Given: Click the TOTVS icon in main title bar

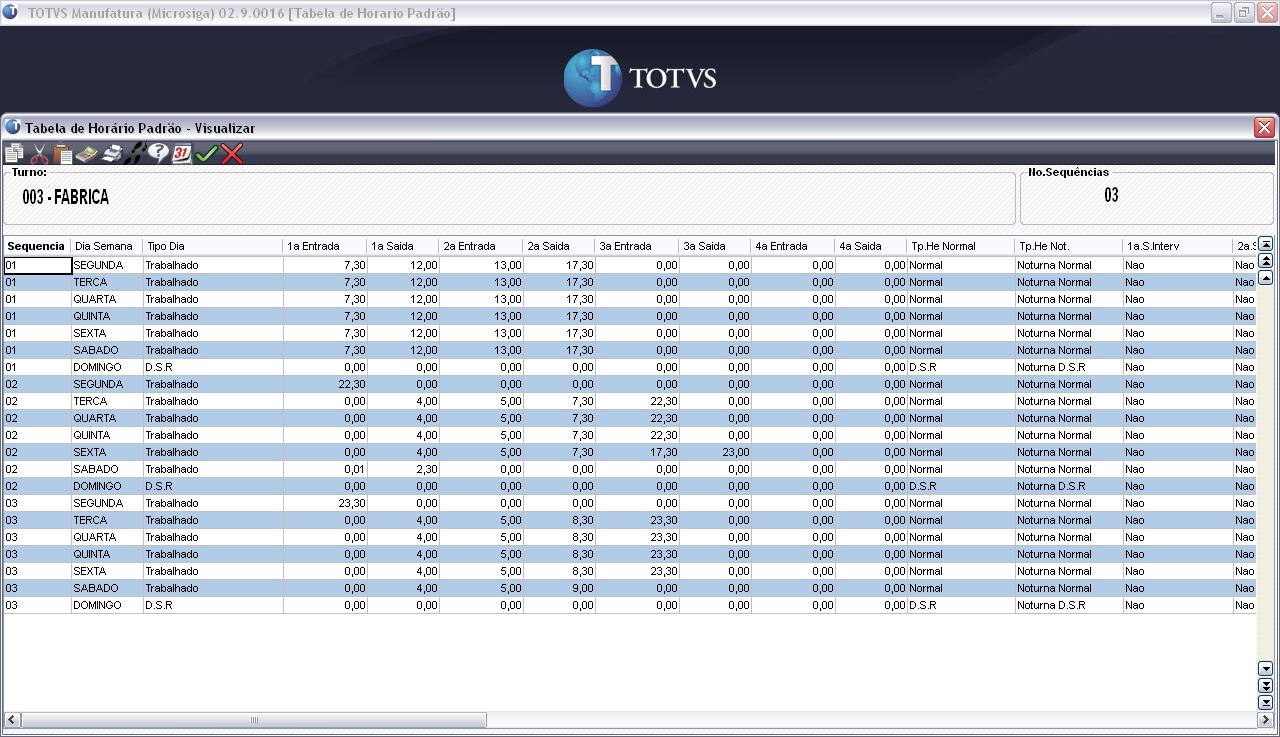Looking at the screenshot, I should click(10, 13).
